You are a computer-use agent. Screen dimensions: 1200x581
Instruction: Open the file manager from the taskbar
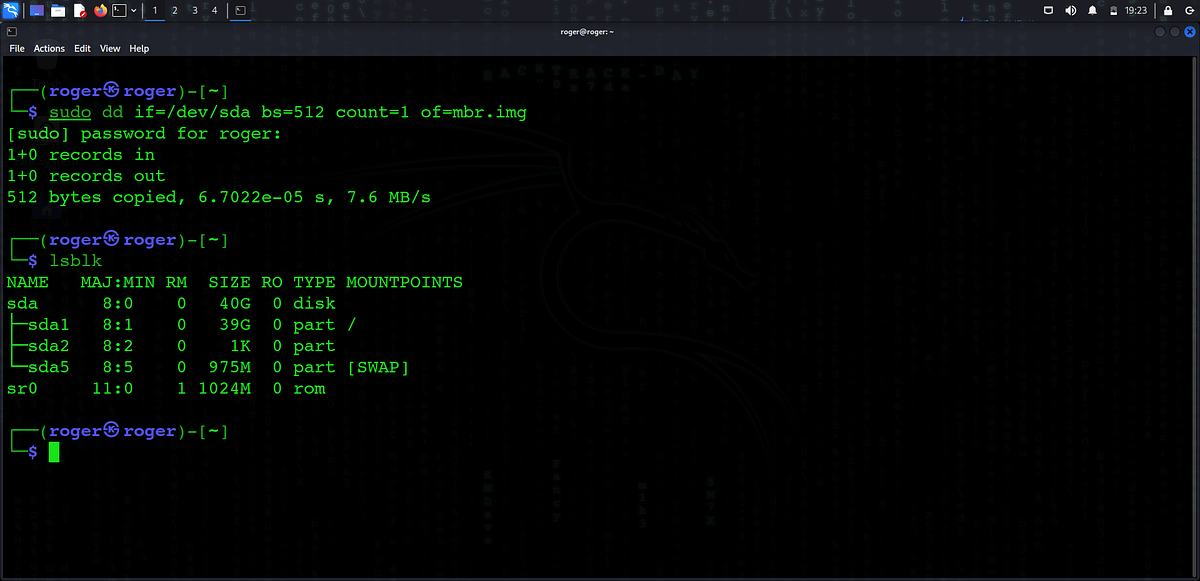click(58, 10)
